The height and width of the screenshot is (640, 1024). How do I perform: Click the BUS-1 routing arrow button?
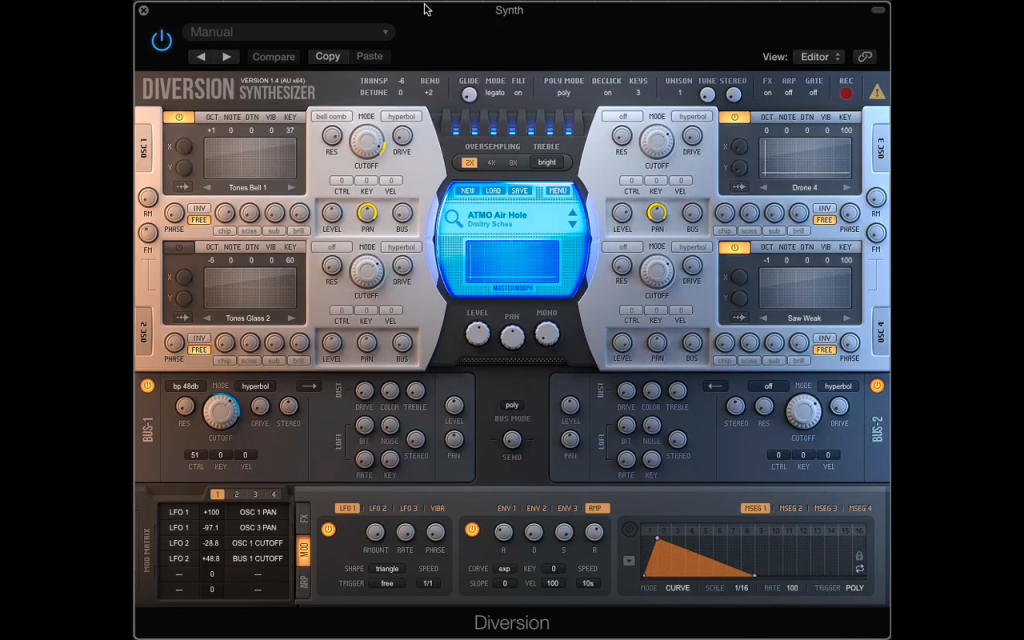coord(309,386)
